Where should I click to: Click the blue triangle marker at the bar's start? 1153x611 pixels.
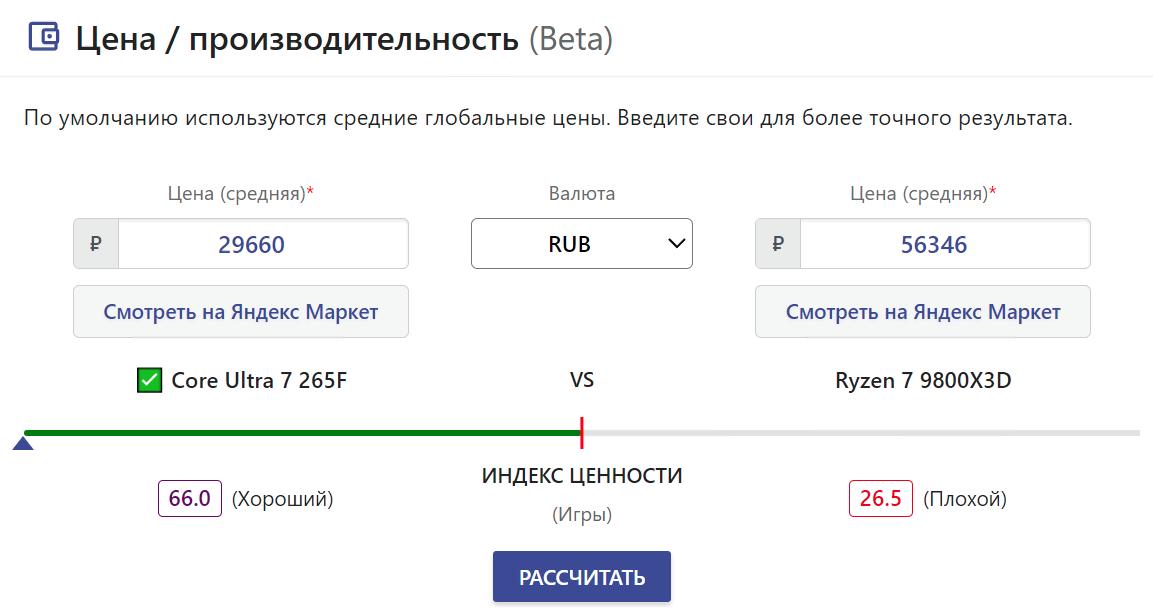23,443
